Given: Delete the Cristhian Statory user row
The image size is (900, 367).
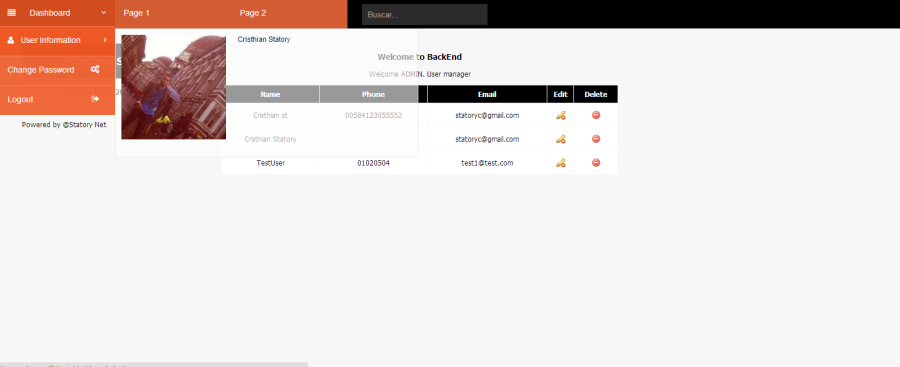Looking at the screenshot, I should [596, 138].
